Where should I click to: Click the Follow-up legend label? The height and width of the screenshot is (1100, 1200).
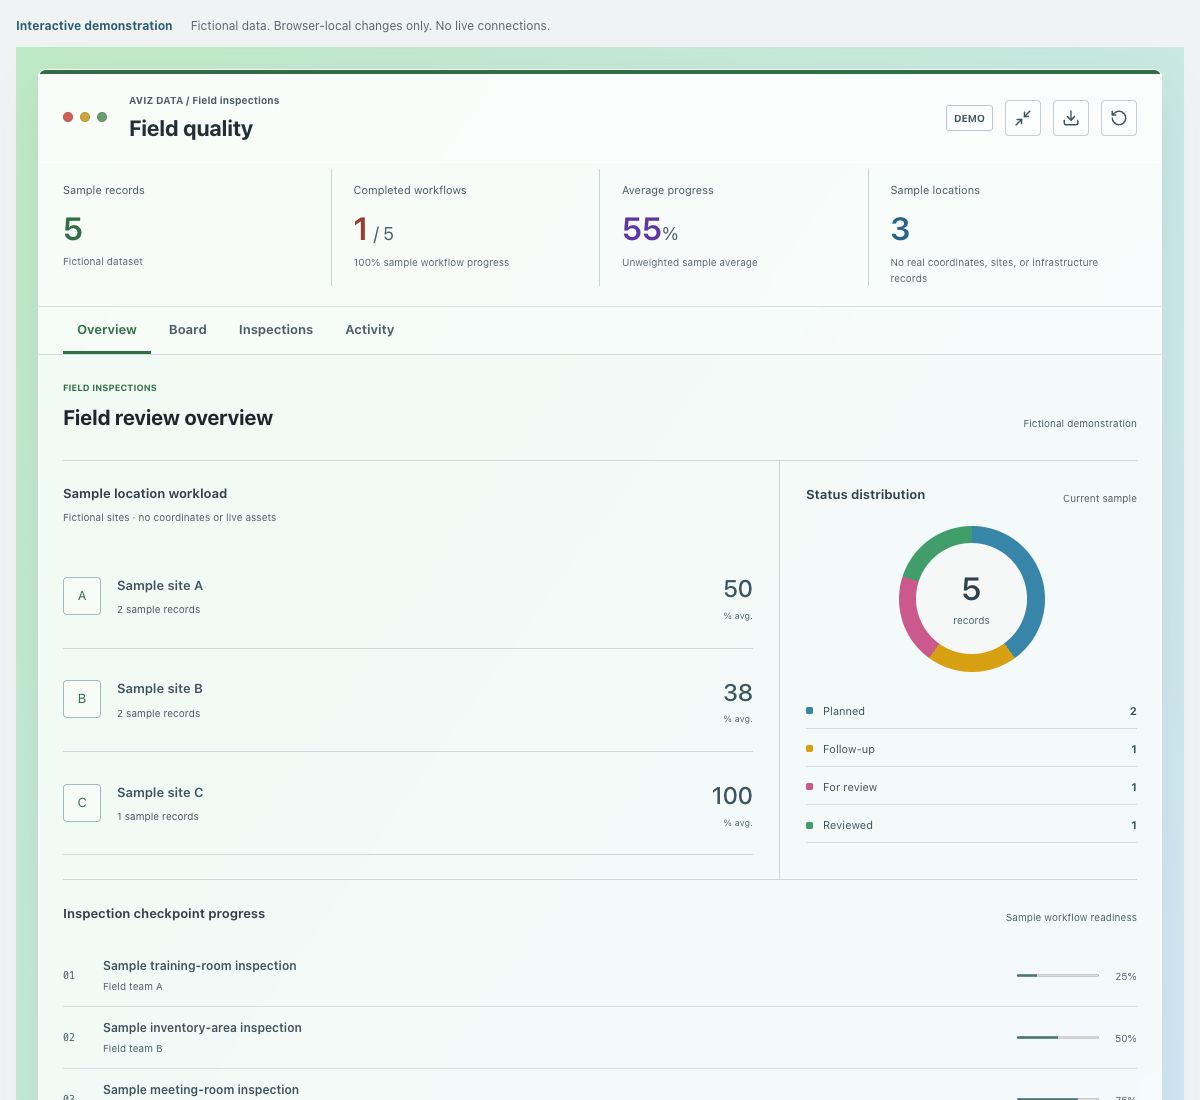pyautogui.click(x=849, y=750)
